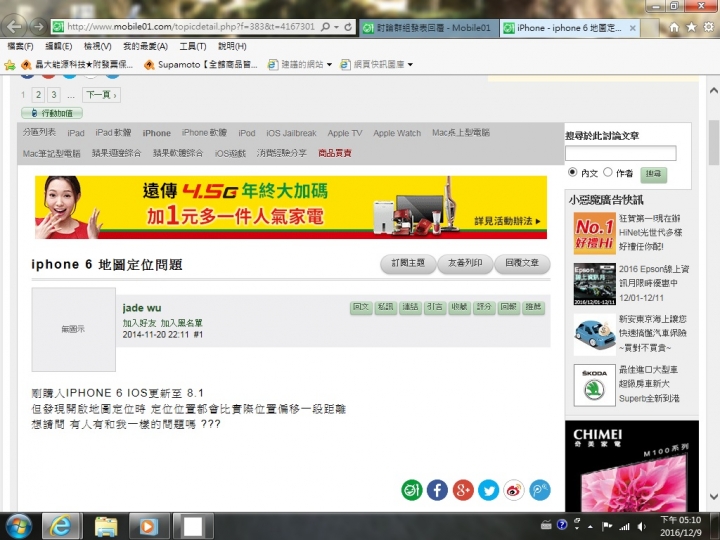Open the Skoda ad thumbnail

tap(594, 385)
